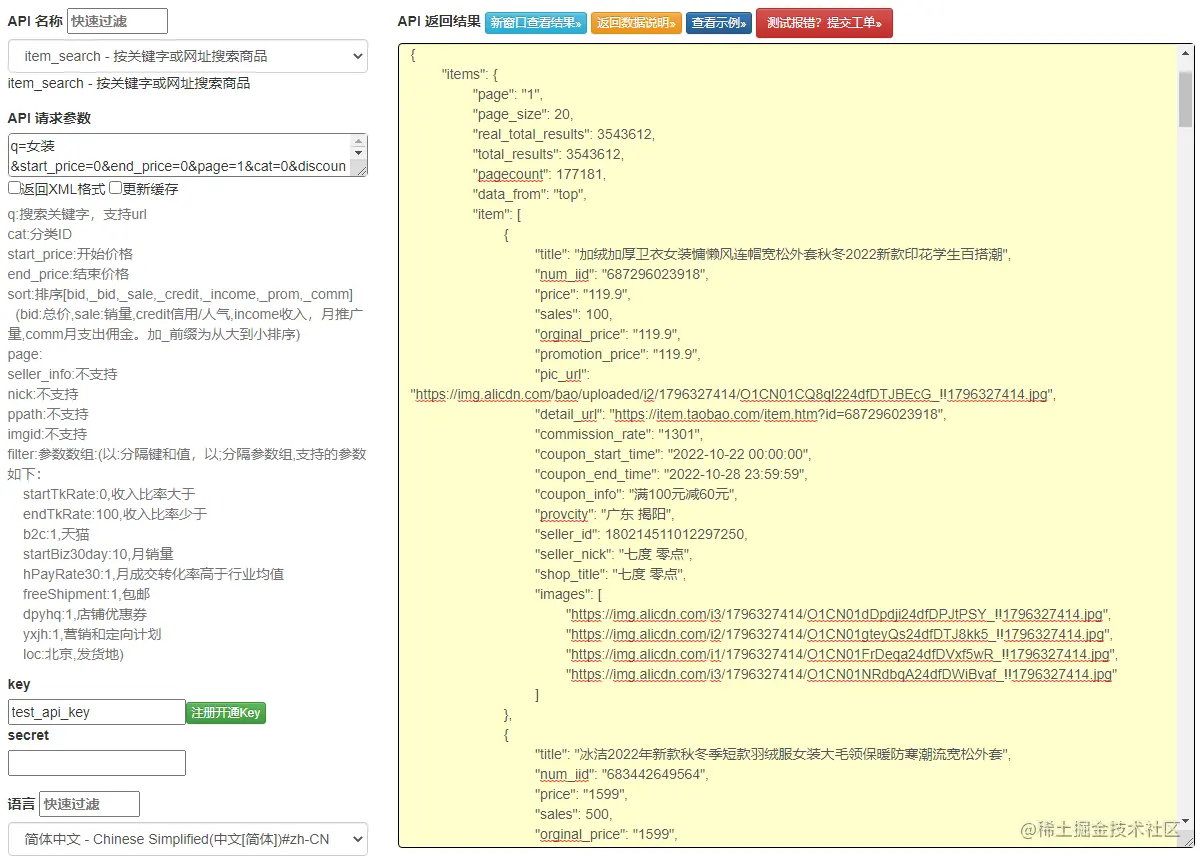Click the freeShipment:1,包邮 filter line
Screen dimensions: 1204x863
[x=85, y=594]
